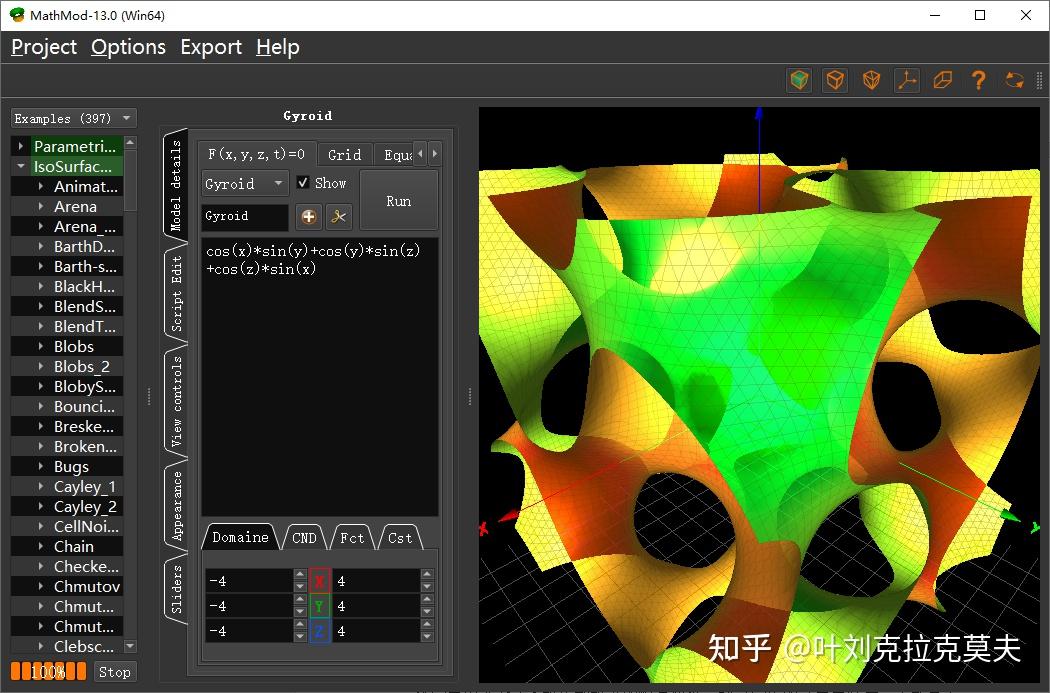Cut the component with the scissors icon
This screenshot has width=1050, height=693.
[x=339, y=216]
